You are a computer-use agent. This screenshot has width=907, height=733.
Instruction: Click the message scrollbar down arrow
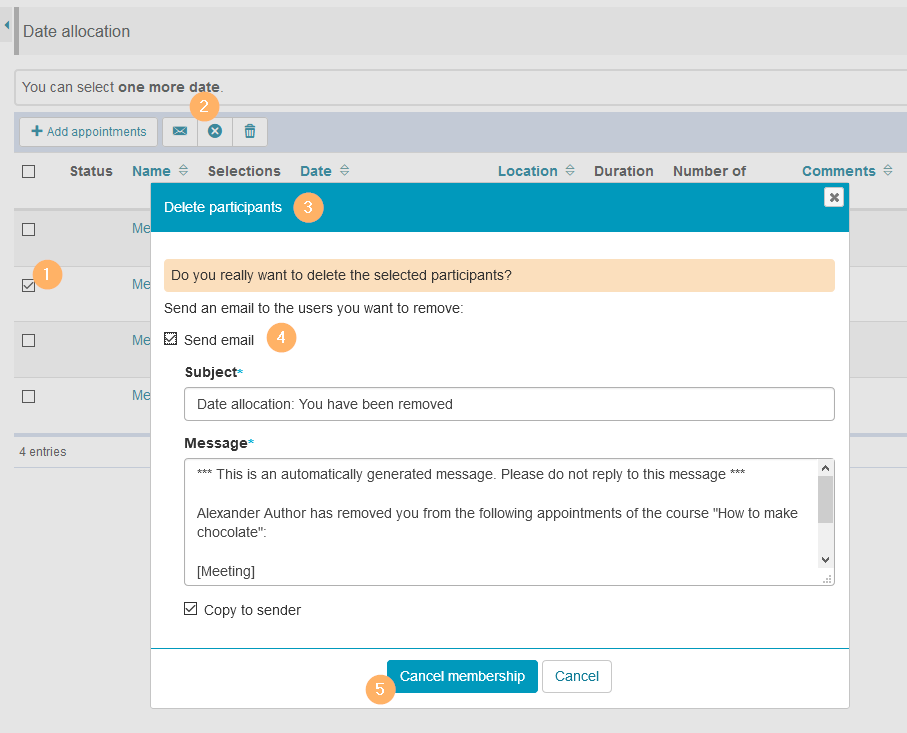point(825,560)
